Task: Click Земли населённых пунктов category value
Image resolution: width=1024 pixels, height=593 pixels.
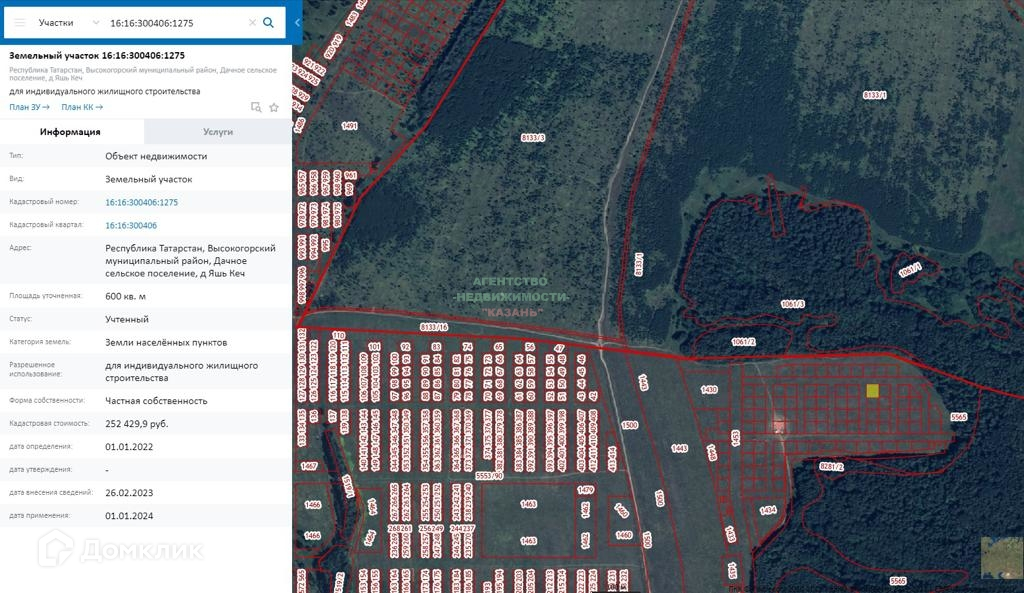Action: pos(166,342)
